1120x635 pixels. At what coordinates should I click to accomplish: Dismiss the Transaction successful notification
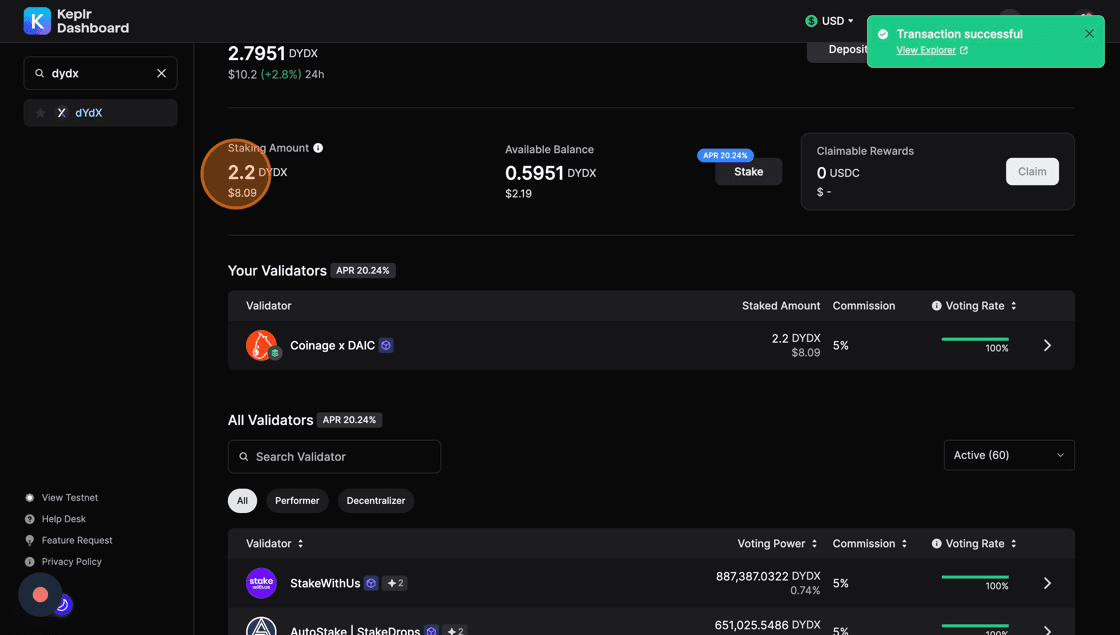(1089, 34)
